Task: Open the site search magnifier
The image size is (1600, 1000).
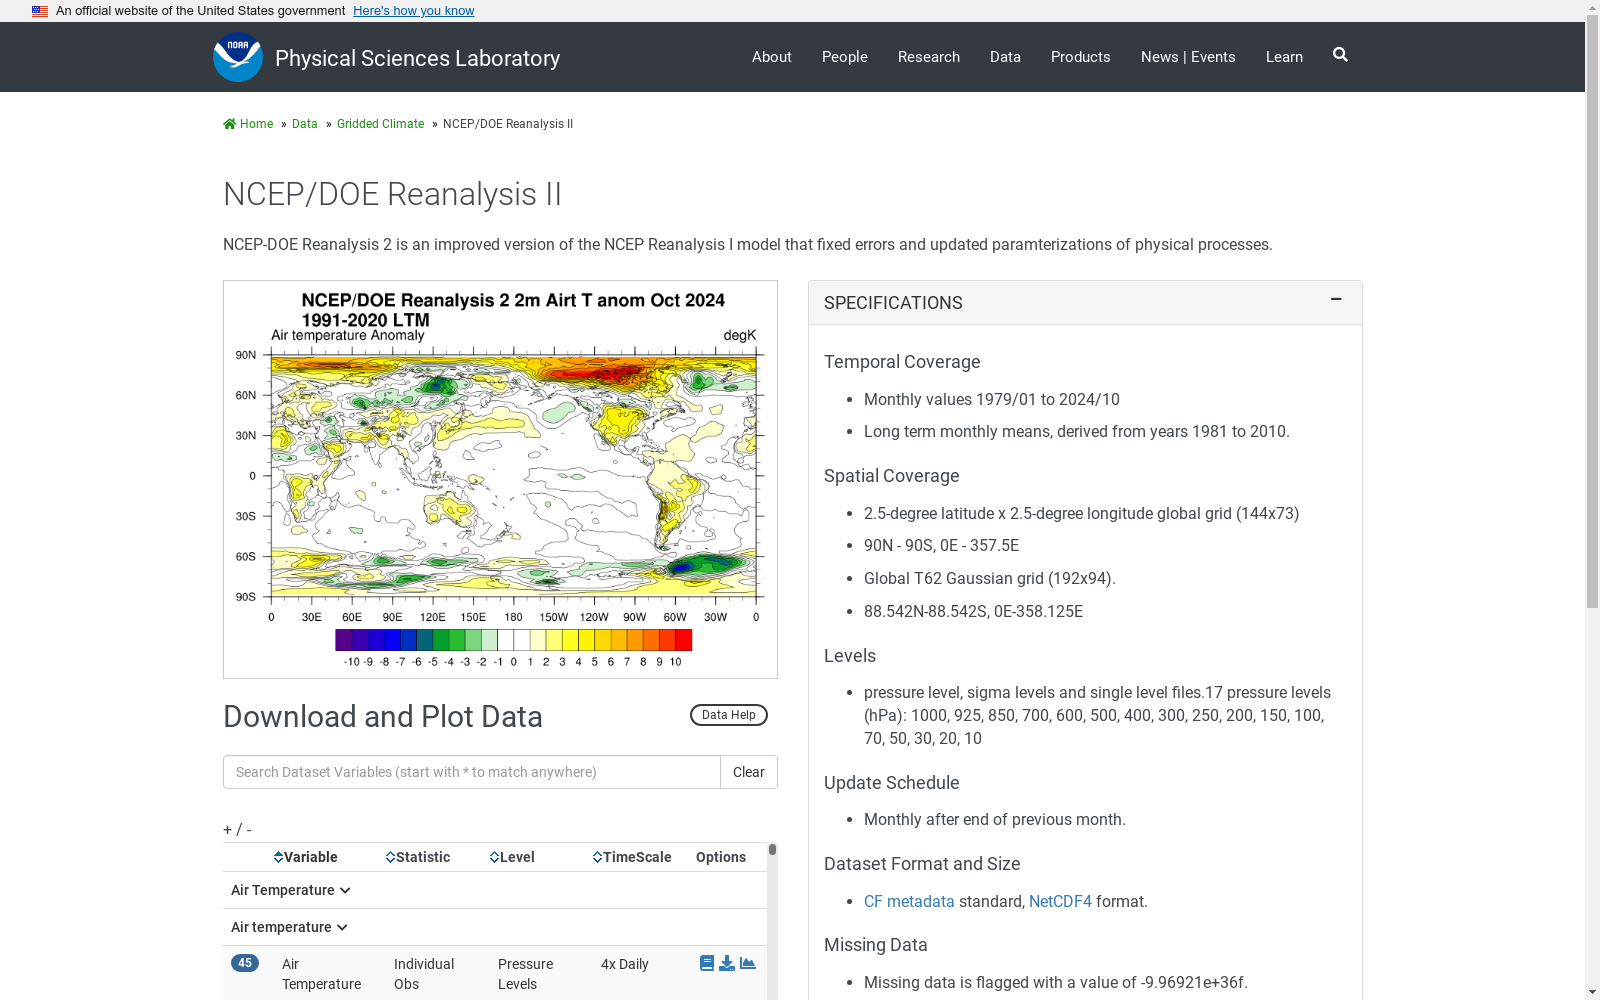Action: (1340, 55)
